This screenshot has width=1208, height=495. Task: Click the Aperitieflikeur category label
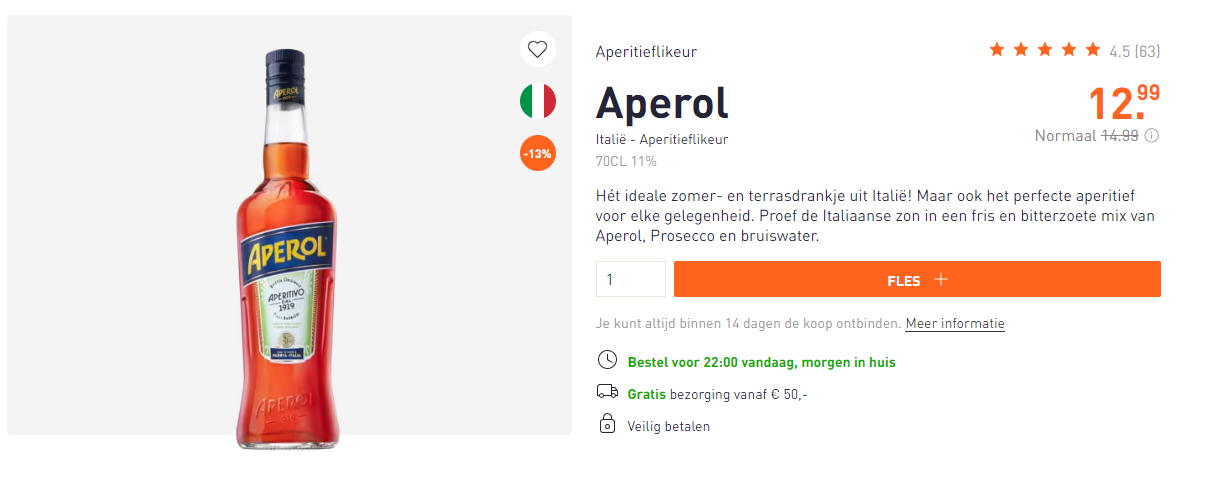coord(646,52)
